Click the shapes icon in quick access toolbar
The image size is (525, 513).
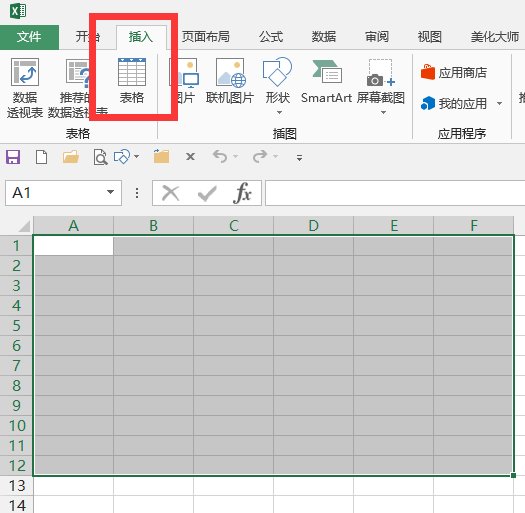point(122,156)
